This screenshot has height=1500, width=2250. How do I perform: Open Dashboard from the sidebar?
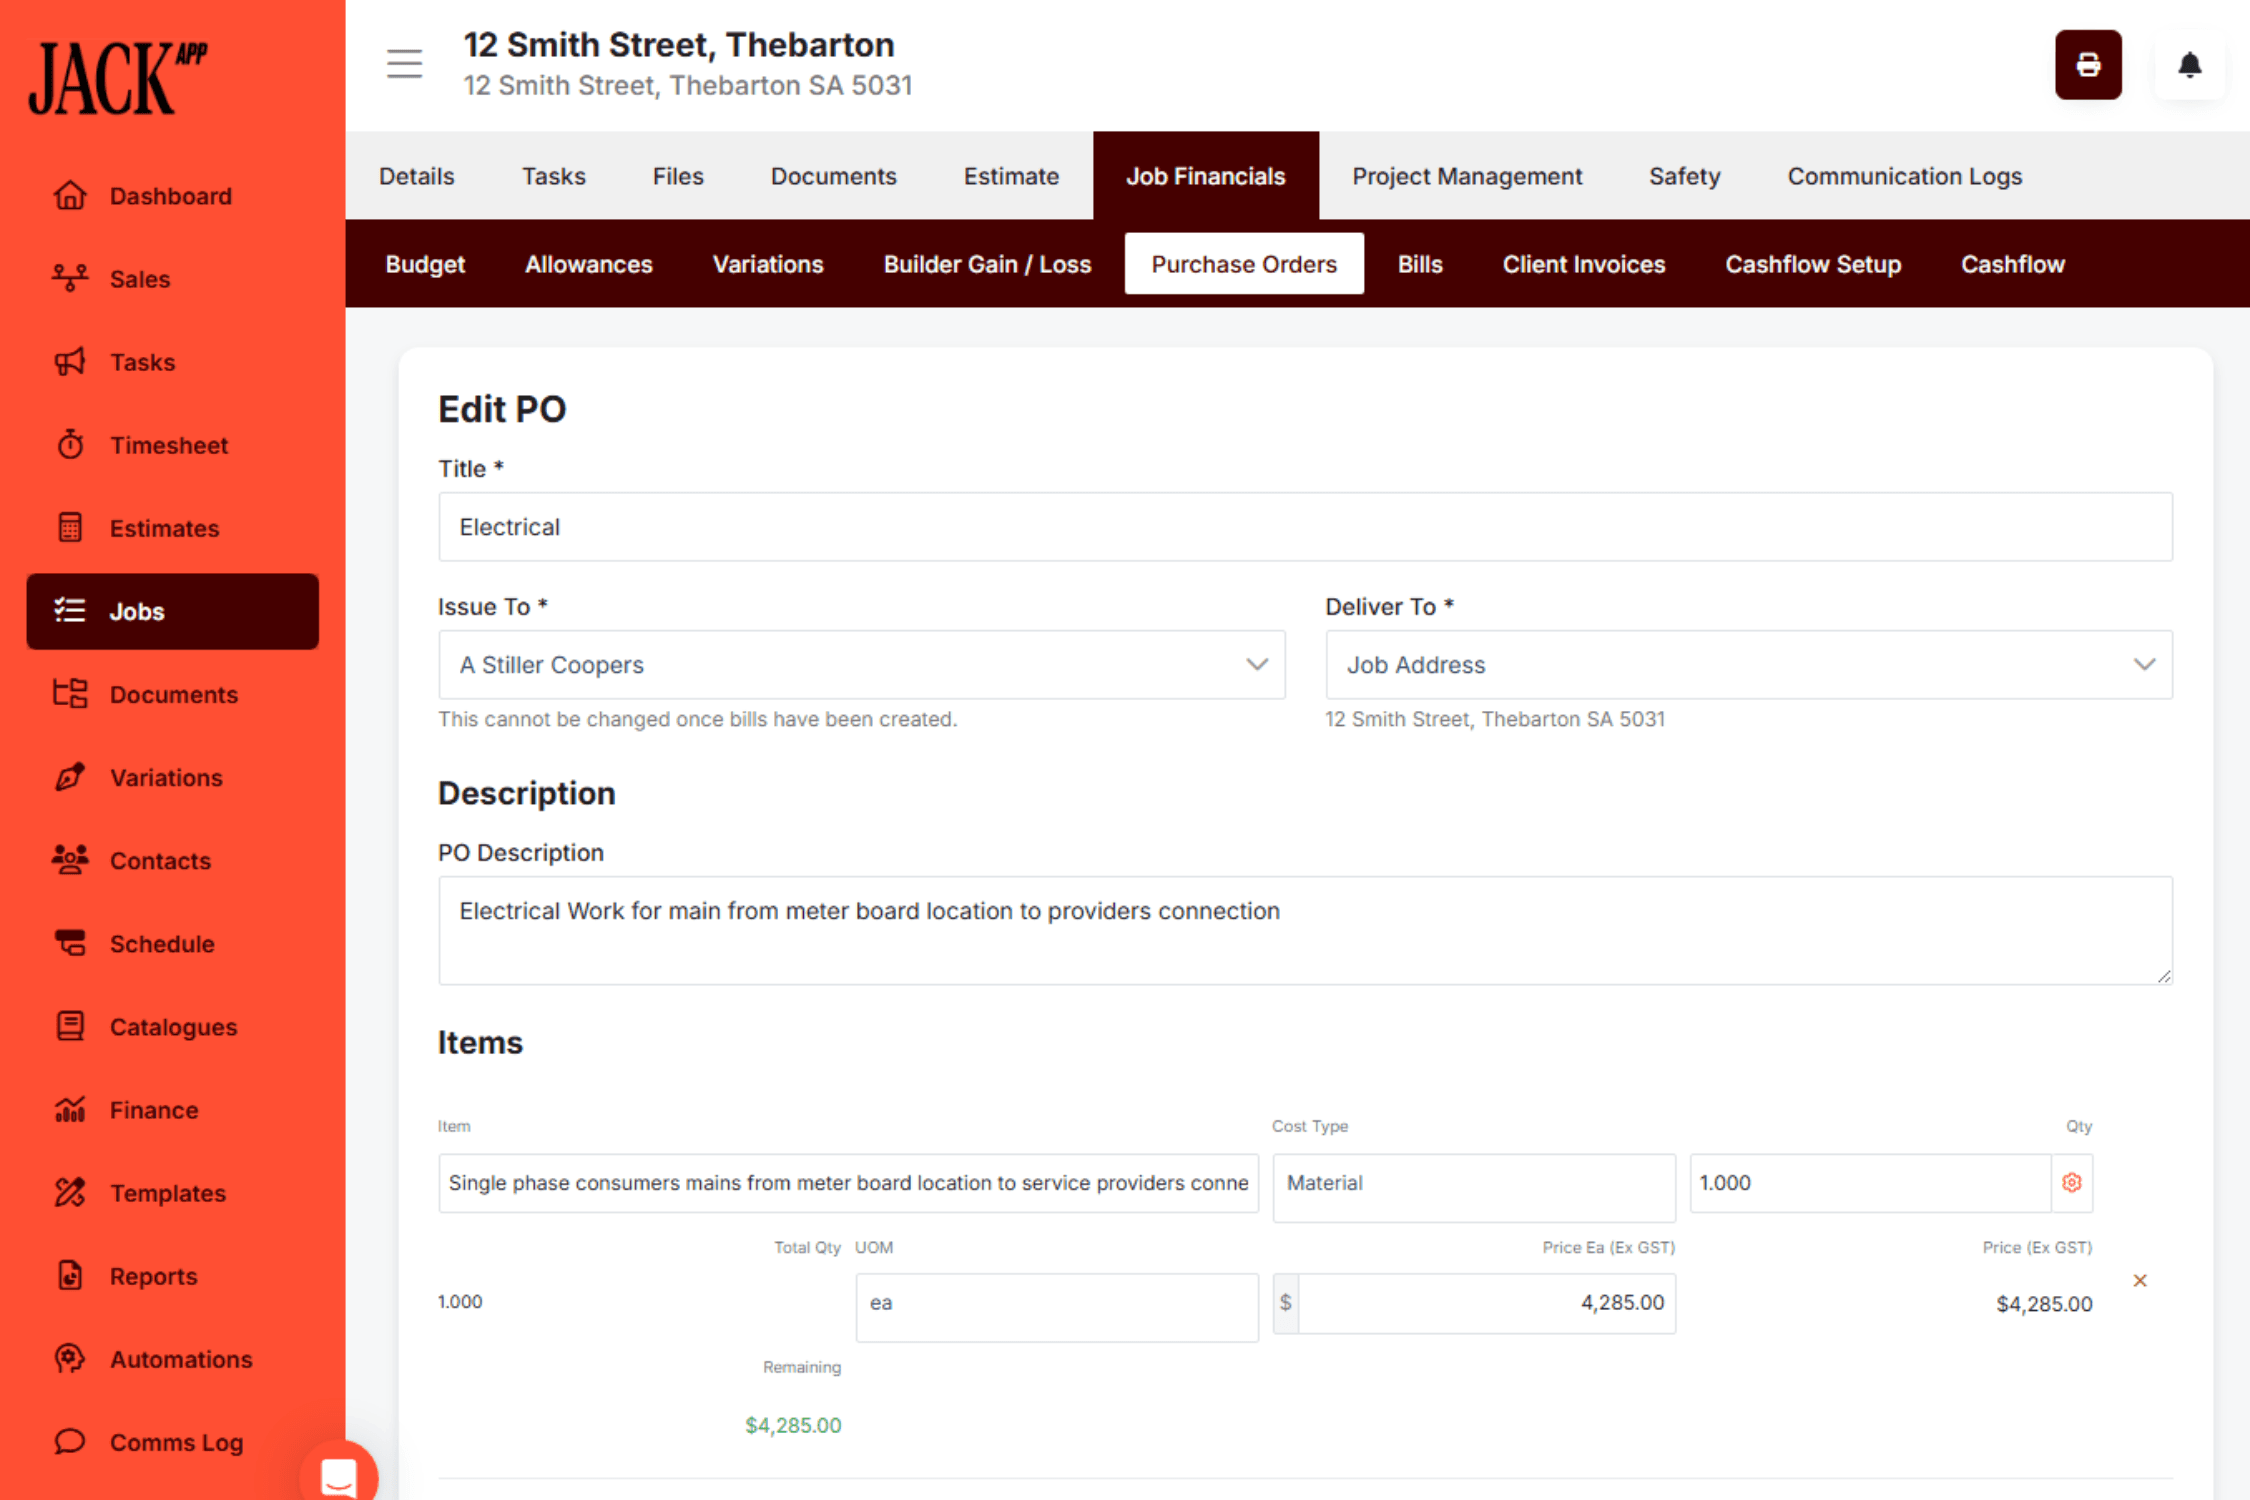click(170, 196)
